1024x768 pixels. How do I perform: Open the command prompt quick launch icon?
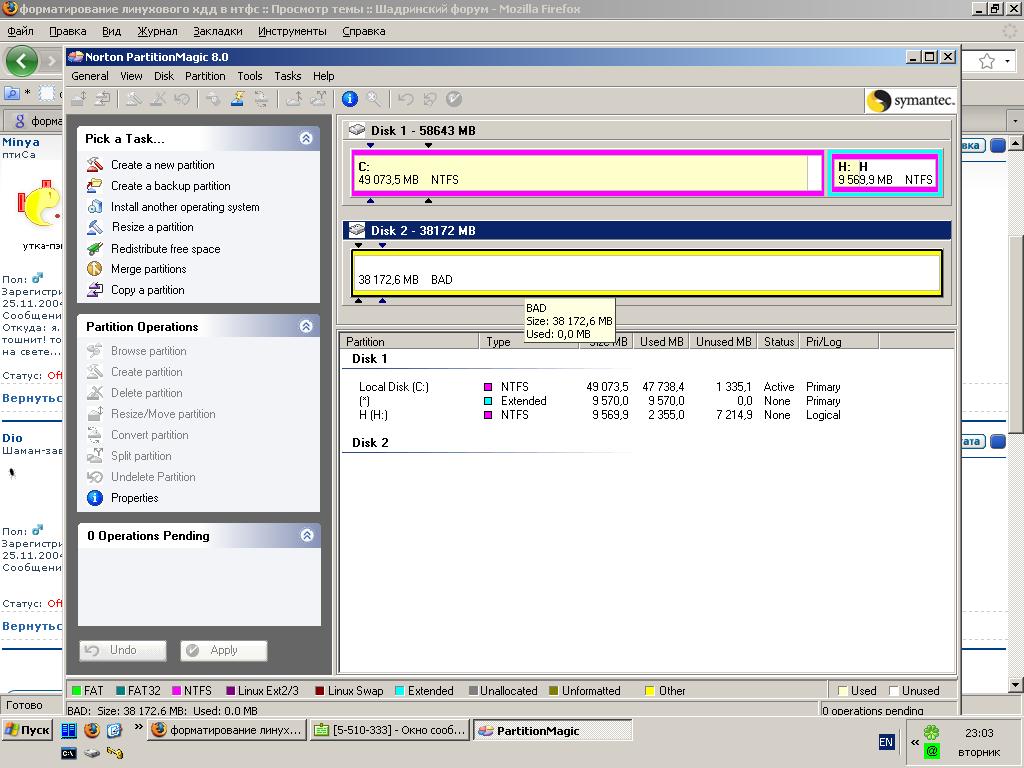tap(69, 753)
